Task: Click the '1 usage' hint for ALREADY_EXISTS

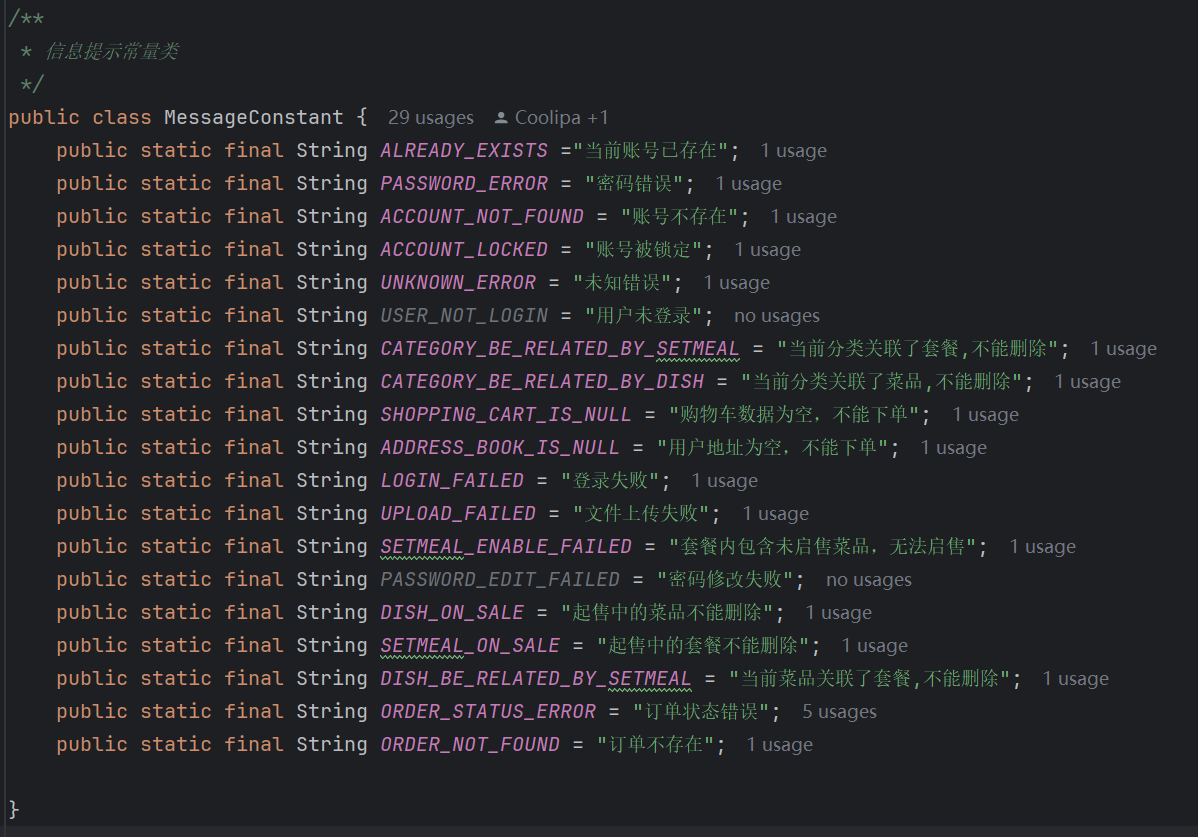Action: (794, 150)
